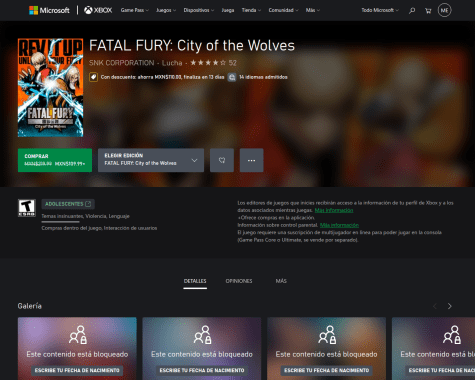Unlock third gallery item with birth date
The image size is (475, 380).
[x=326, y=370]
